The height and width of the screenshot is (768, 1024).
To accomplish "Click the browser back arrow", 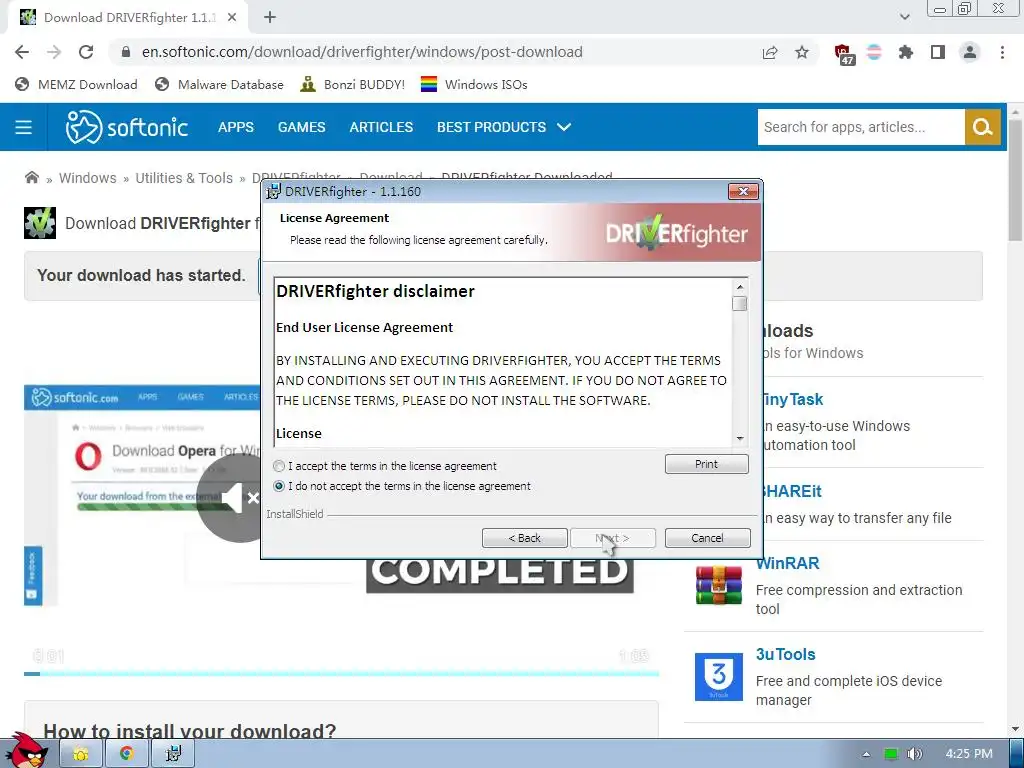I will coord(22,52).
